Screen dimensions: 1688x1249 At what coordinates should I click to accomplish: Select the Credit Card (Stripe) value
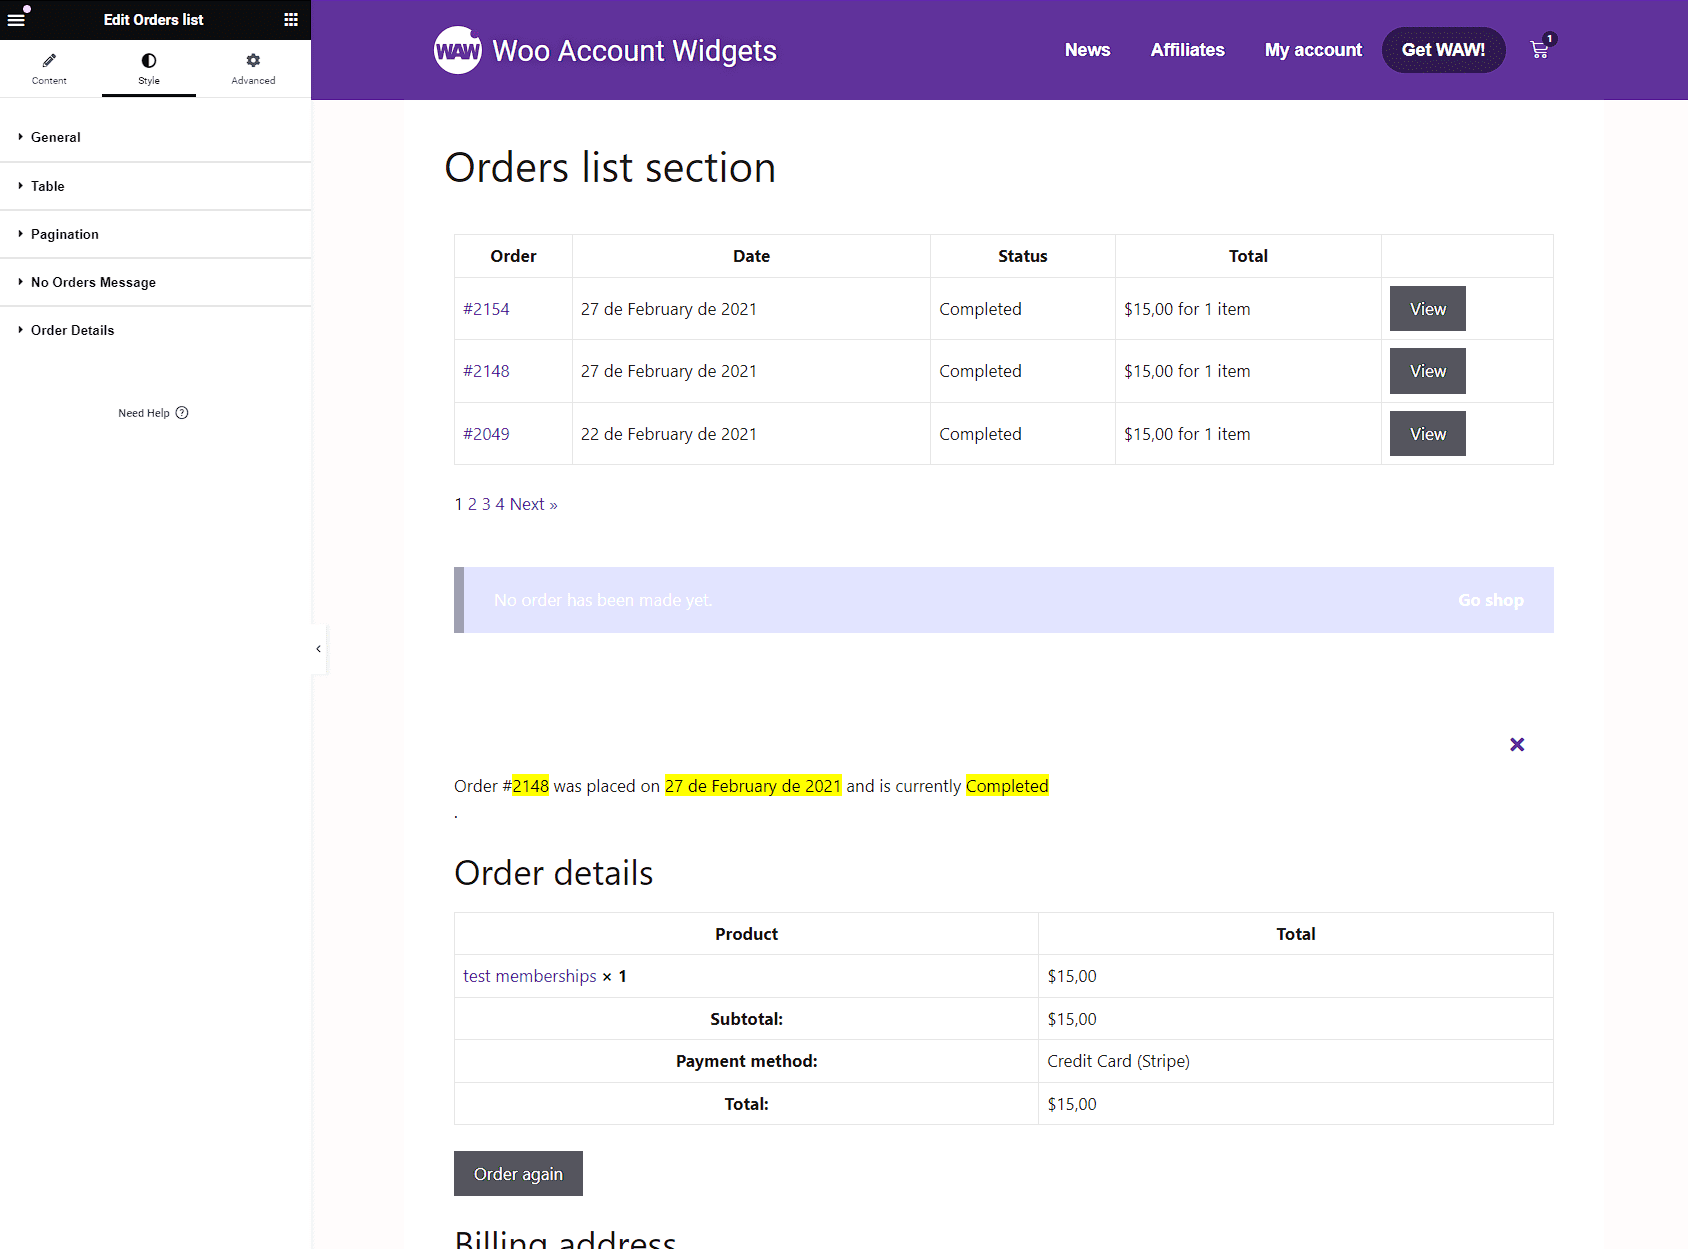(1118, 1061)
